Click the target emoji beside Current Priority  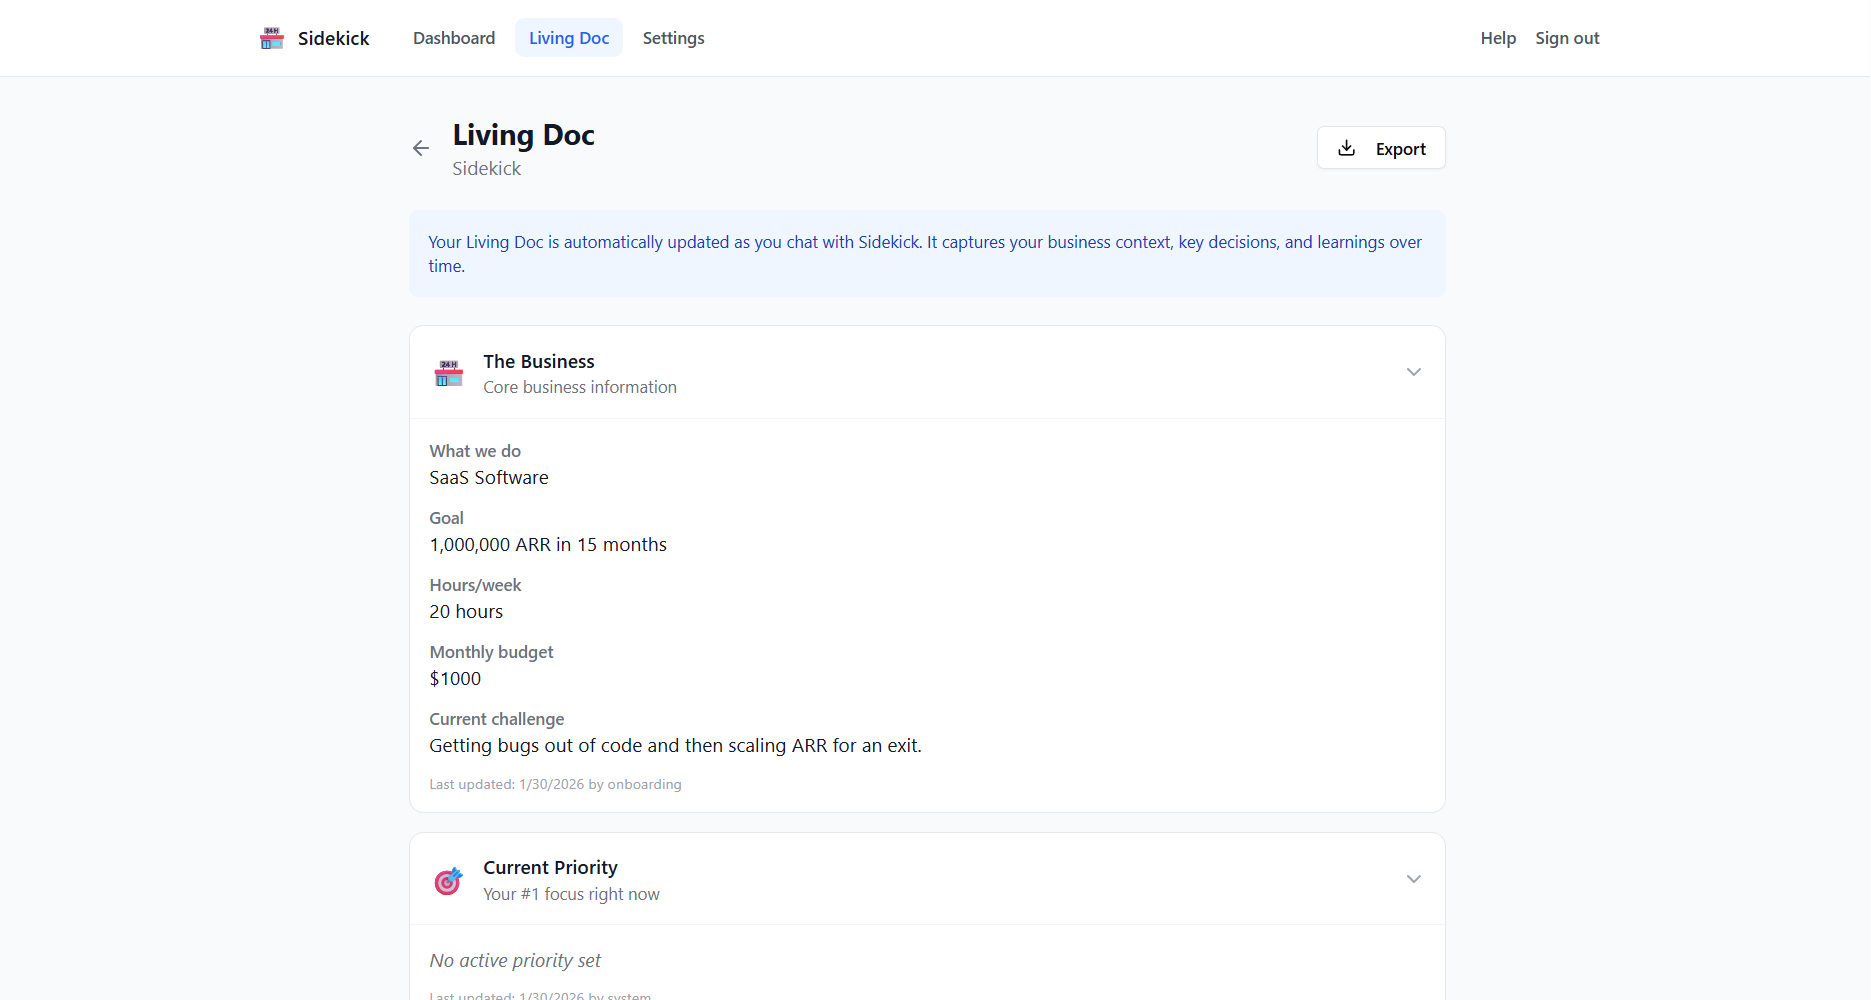(448, 879)
